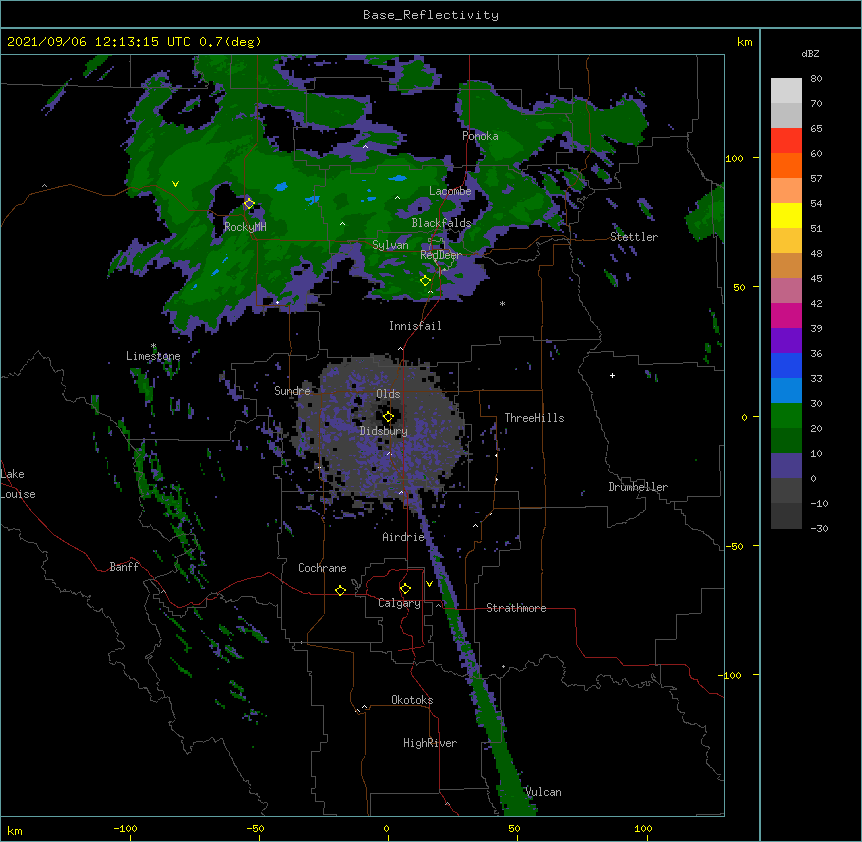Select the yellow diamond marker above Calgary label
The image size is (862, 842).
coord(405,589)
